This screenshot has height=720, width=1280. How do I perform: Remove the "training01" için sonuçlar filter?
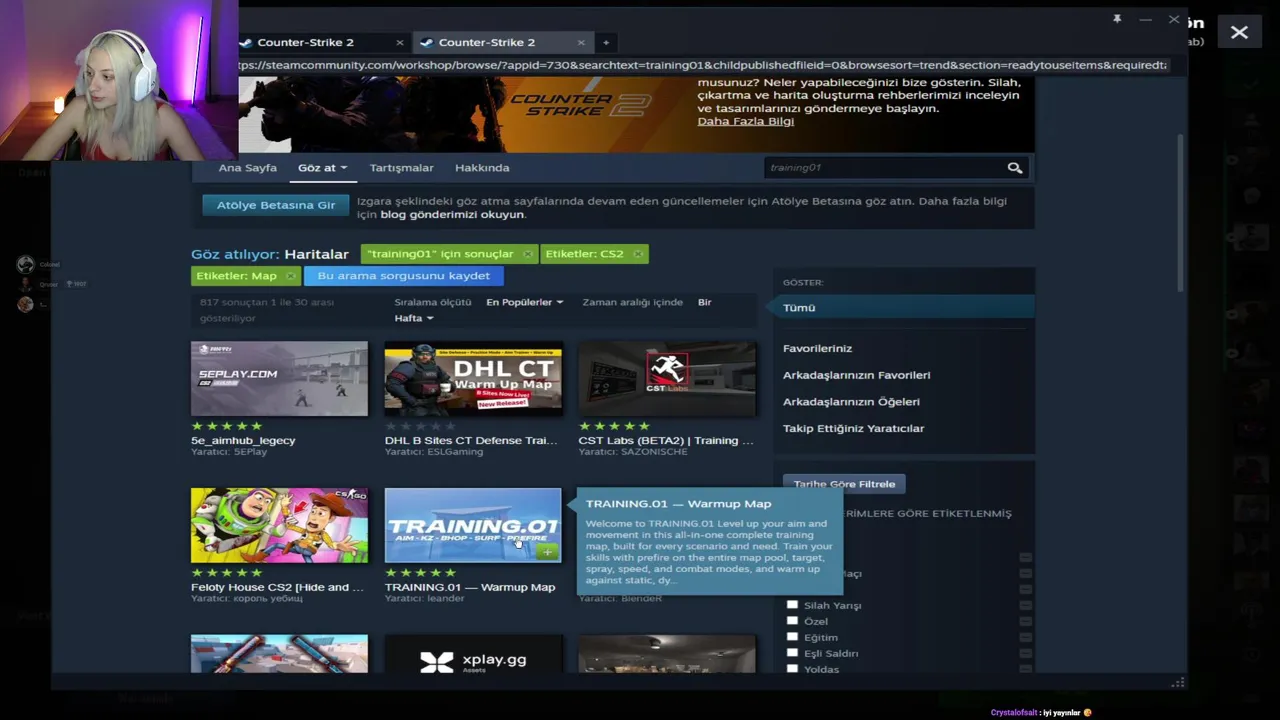click(x=528, y=254)
